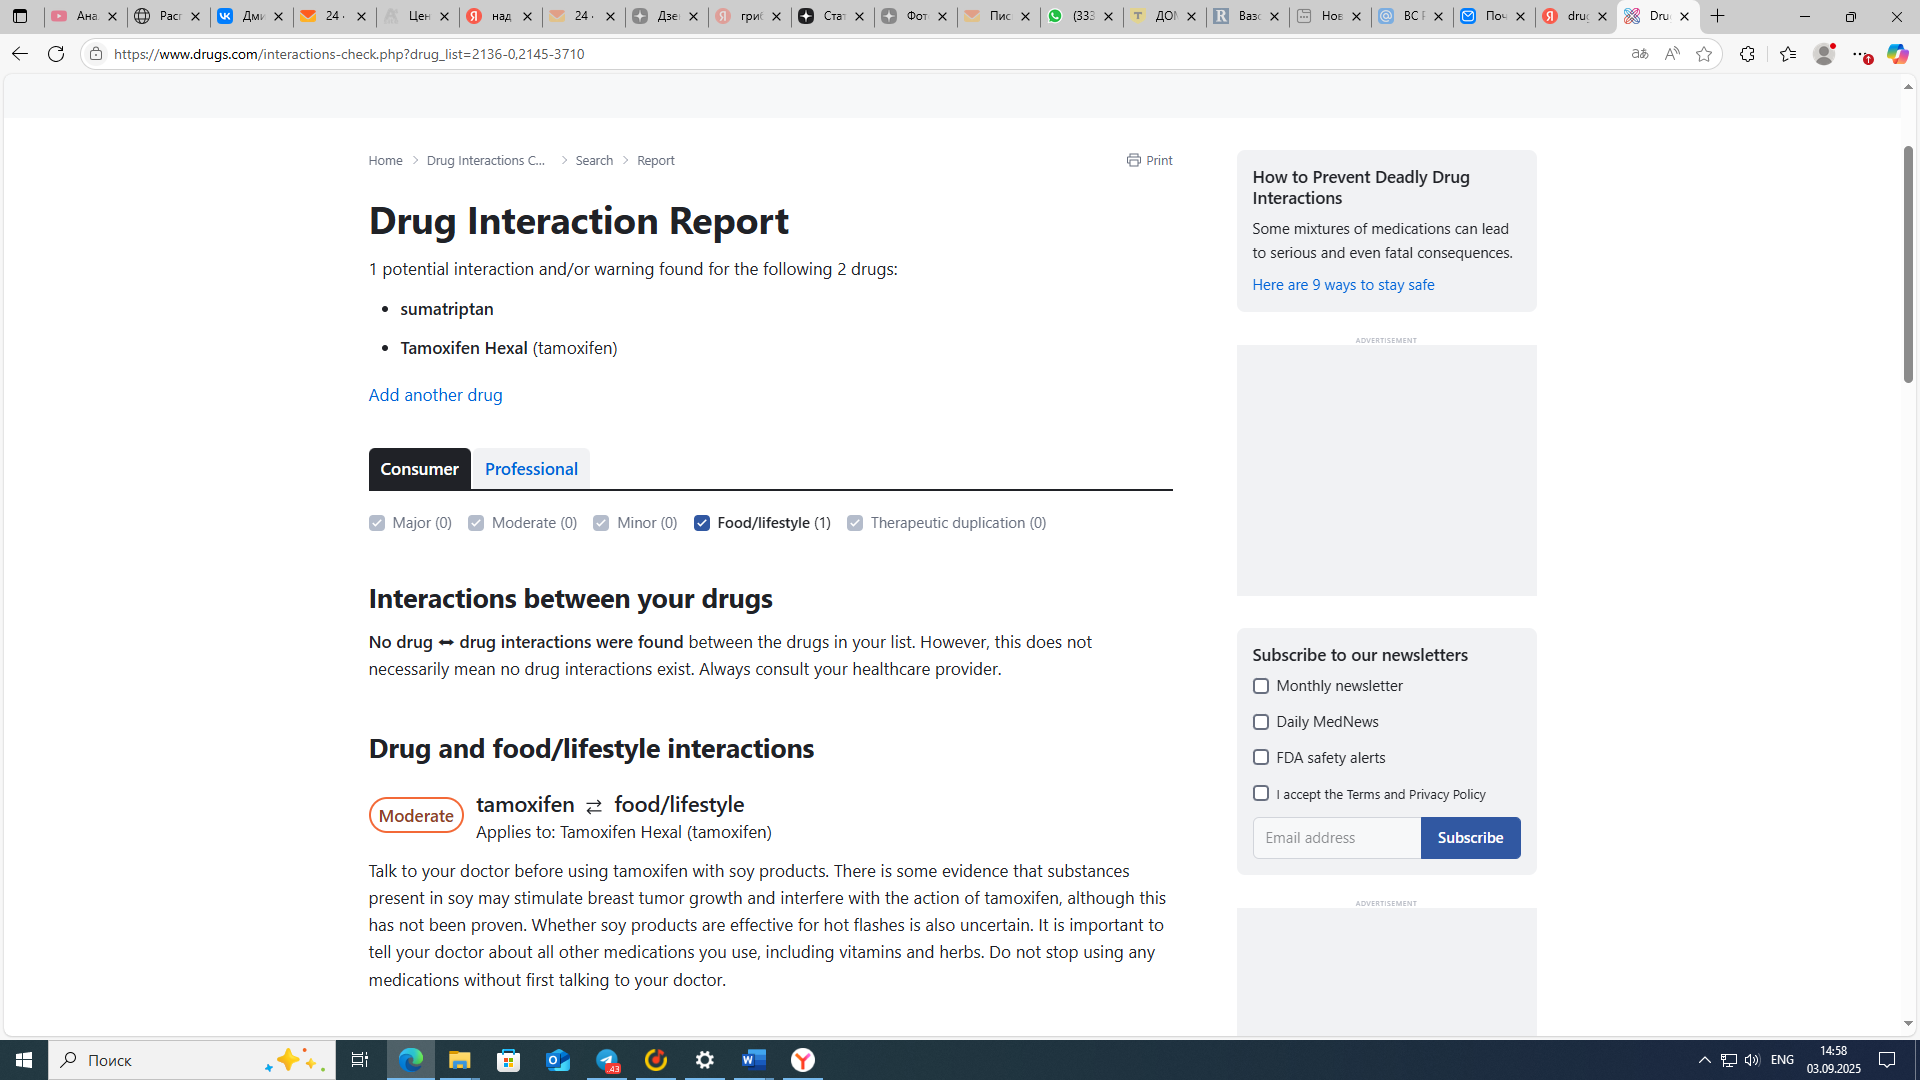Screen dimensions: 1920x1080
Task: Select the Consumer tab
Action: (x=419, y=469)
